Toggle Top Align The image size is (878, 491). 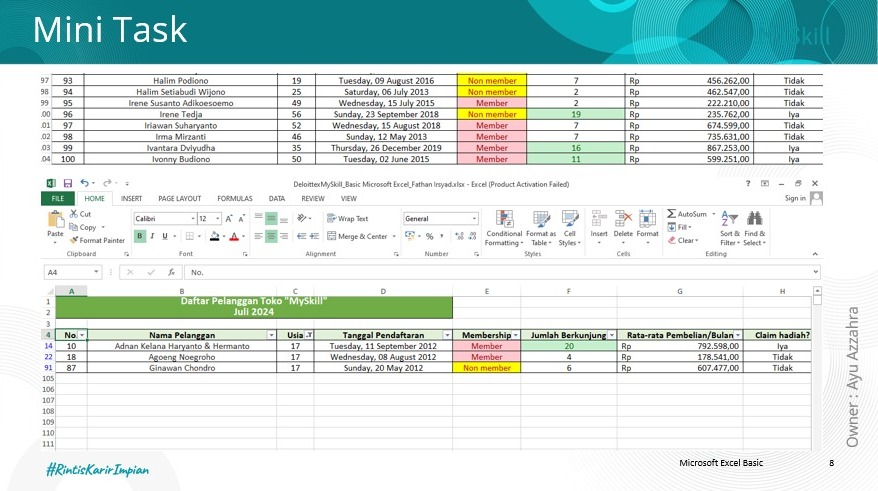(x=258, y=218)
